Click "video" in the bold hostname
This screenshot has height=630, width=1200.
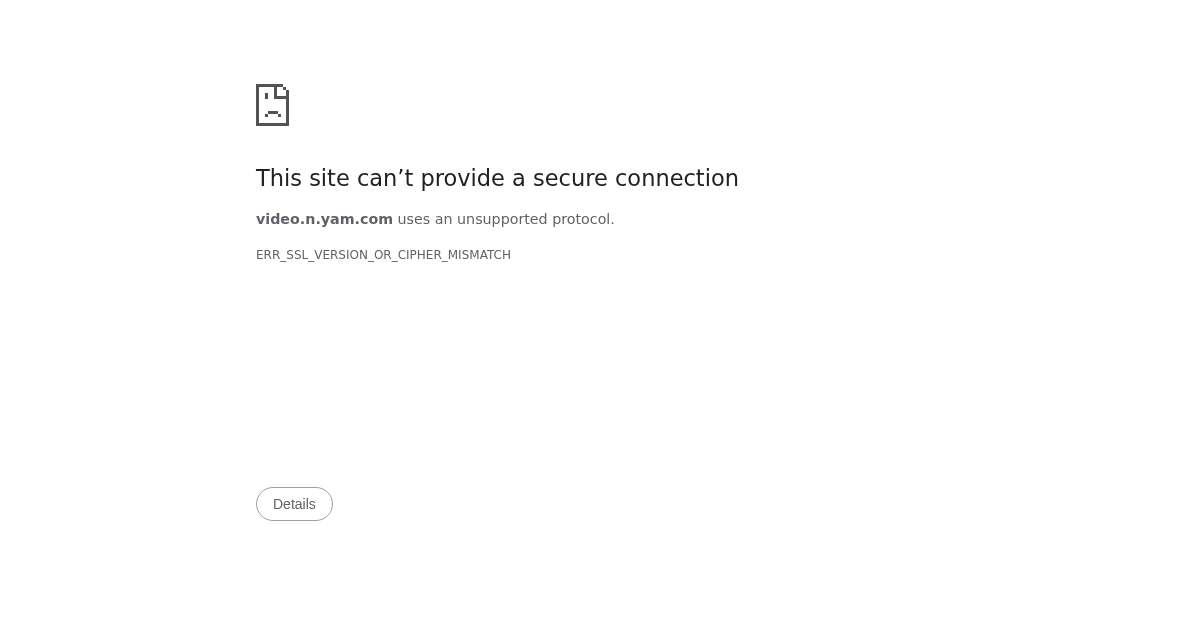pyautogui.click(x=278, y=219)
